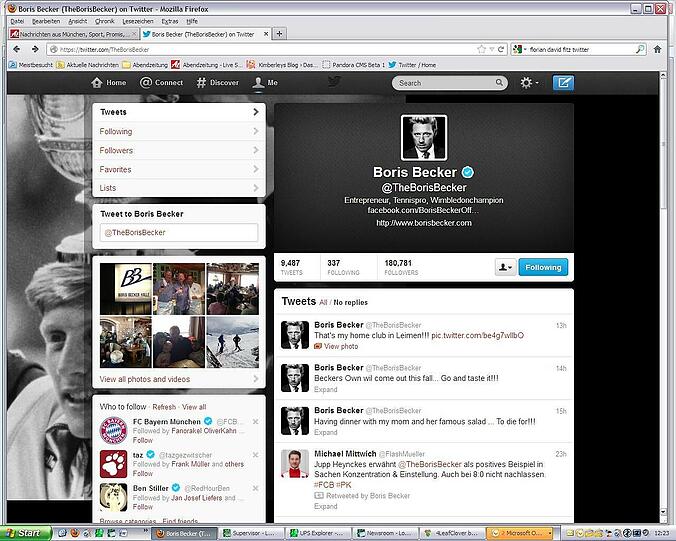This screenshot has height=541, width=676.
Task: Open Aktuelle Nachrichten bookmark
Action: pyautogui.click(x=88, y=65)
